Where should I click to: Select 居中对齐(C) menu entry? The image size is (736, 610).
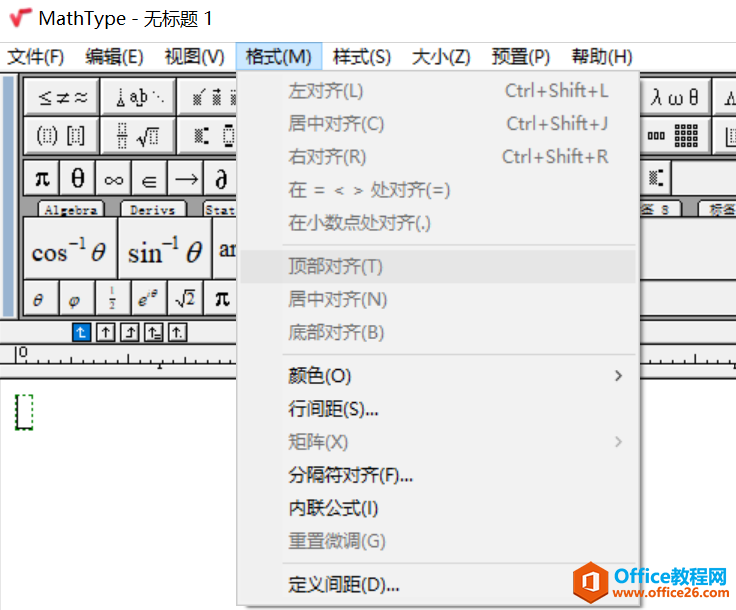pyautogui.click(x=438, y=124)
